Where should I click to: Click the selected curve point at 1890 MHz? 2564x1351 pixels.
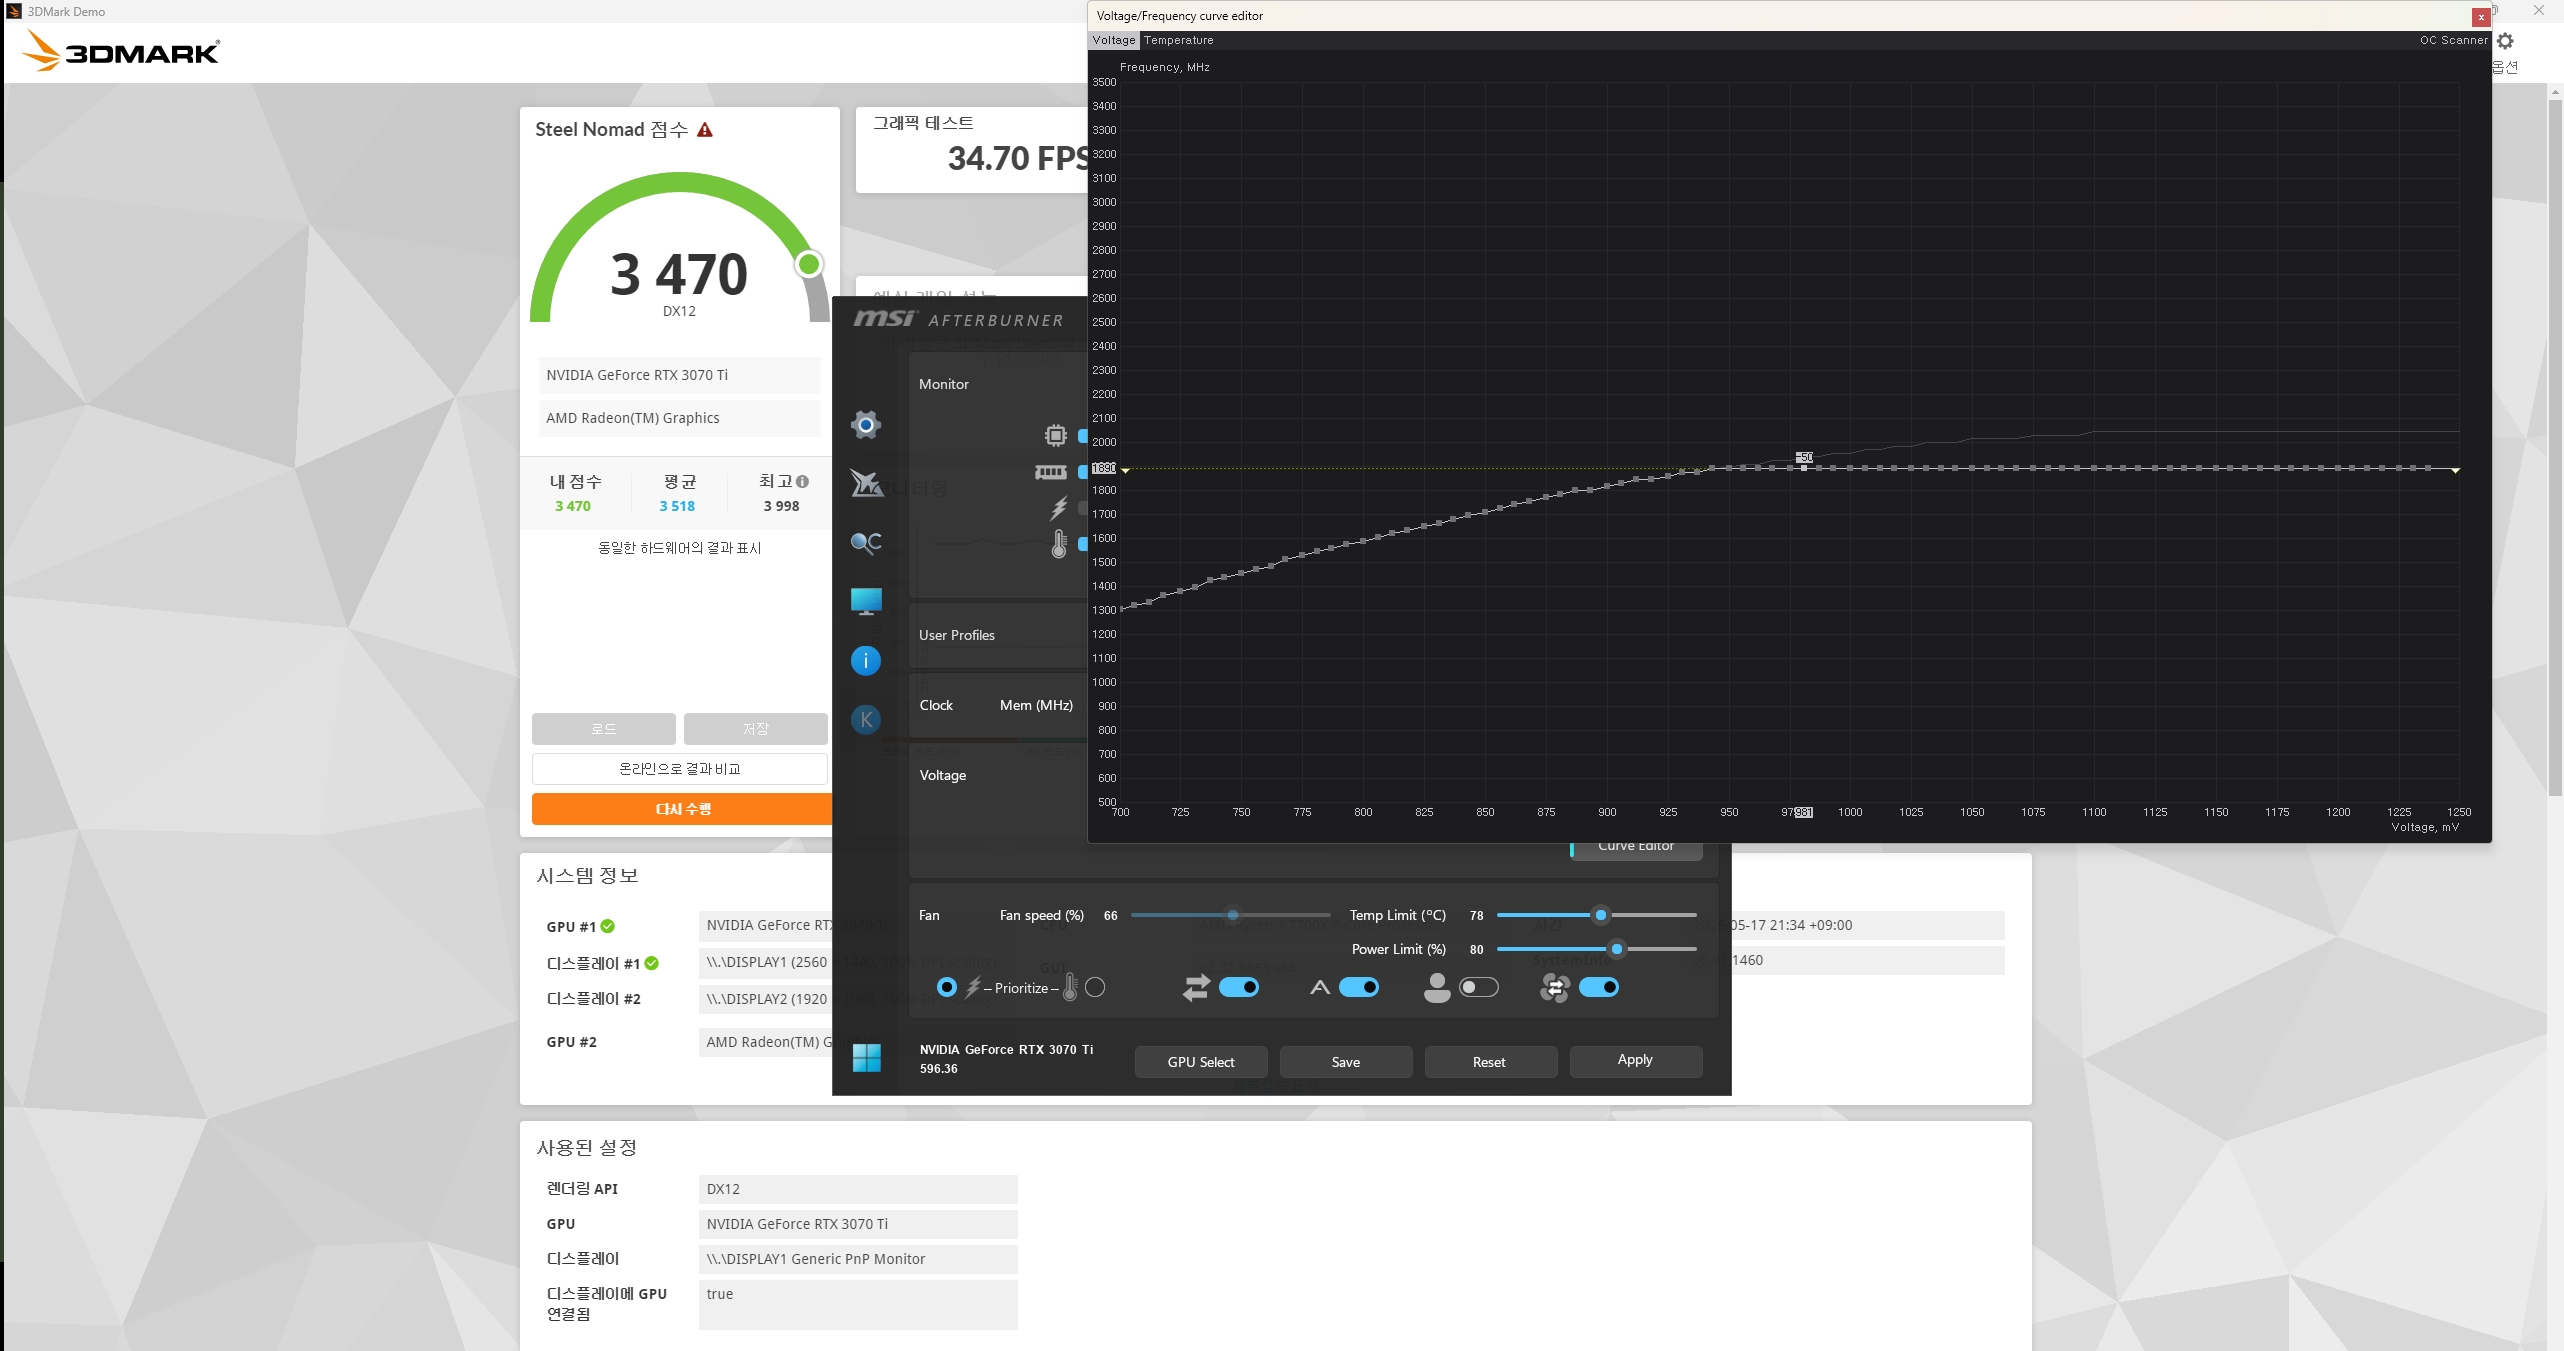(1804, 468)
